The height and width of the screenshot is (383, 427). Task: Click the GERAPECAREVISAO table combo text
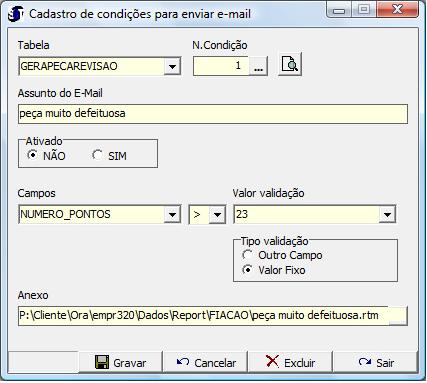(69, 66)
